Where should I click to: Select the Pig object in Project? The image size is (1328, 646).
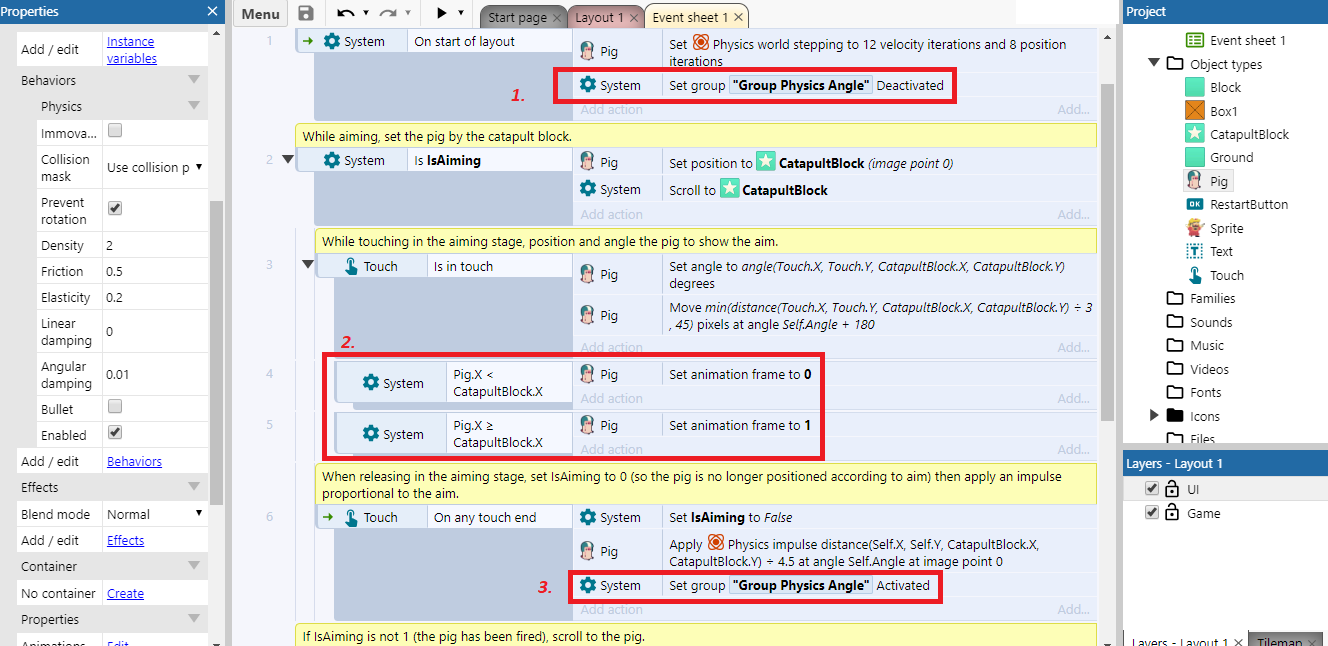click(1208, 181)
